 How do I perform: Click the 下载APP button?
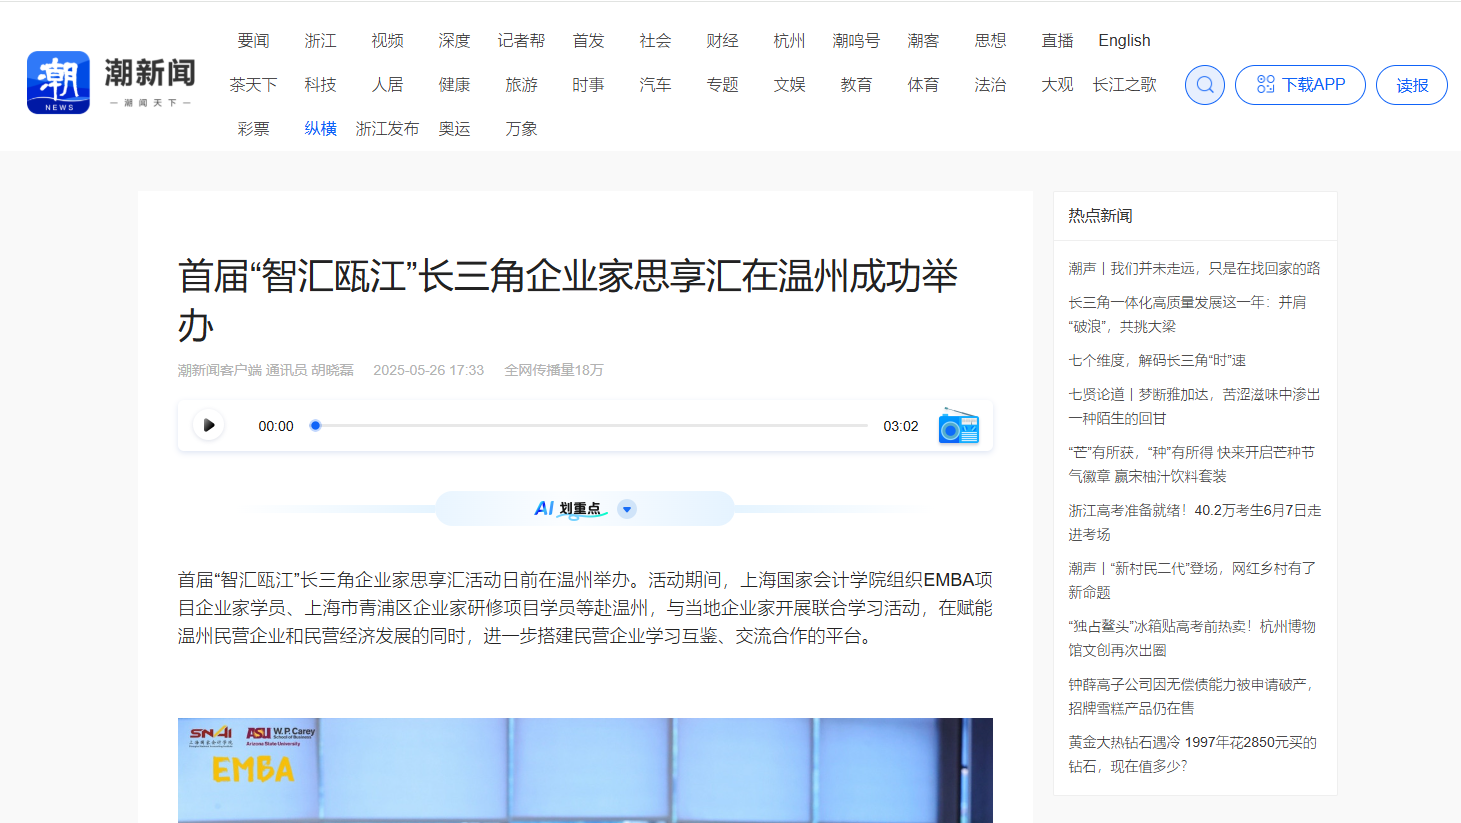(1300, 85)
